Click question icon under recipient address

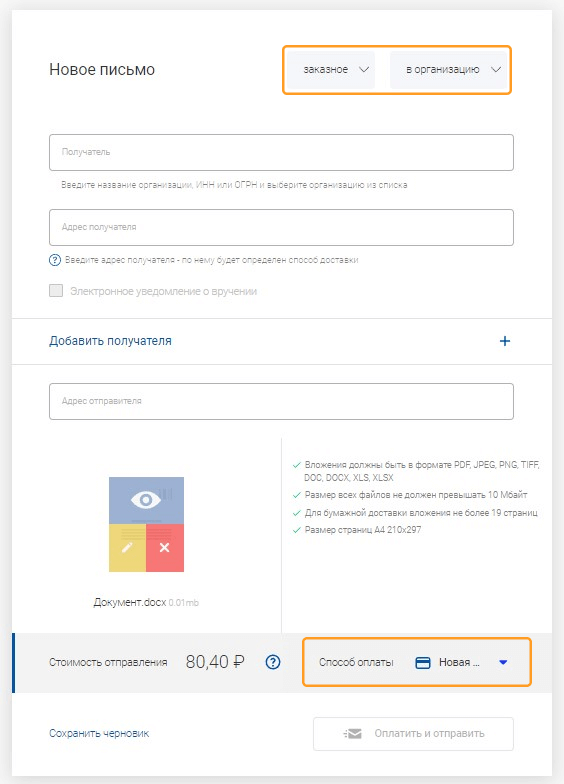pyautogui.click(x=54, y=260)
